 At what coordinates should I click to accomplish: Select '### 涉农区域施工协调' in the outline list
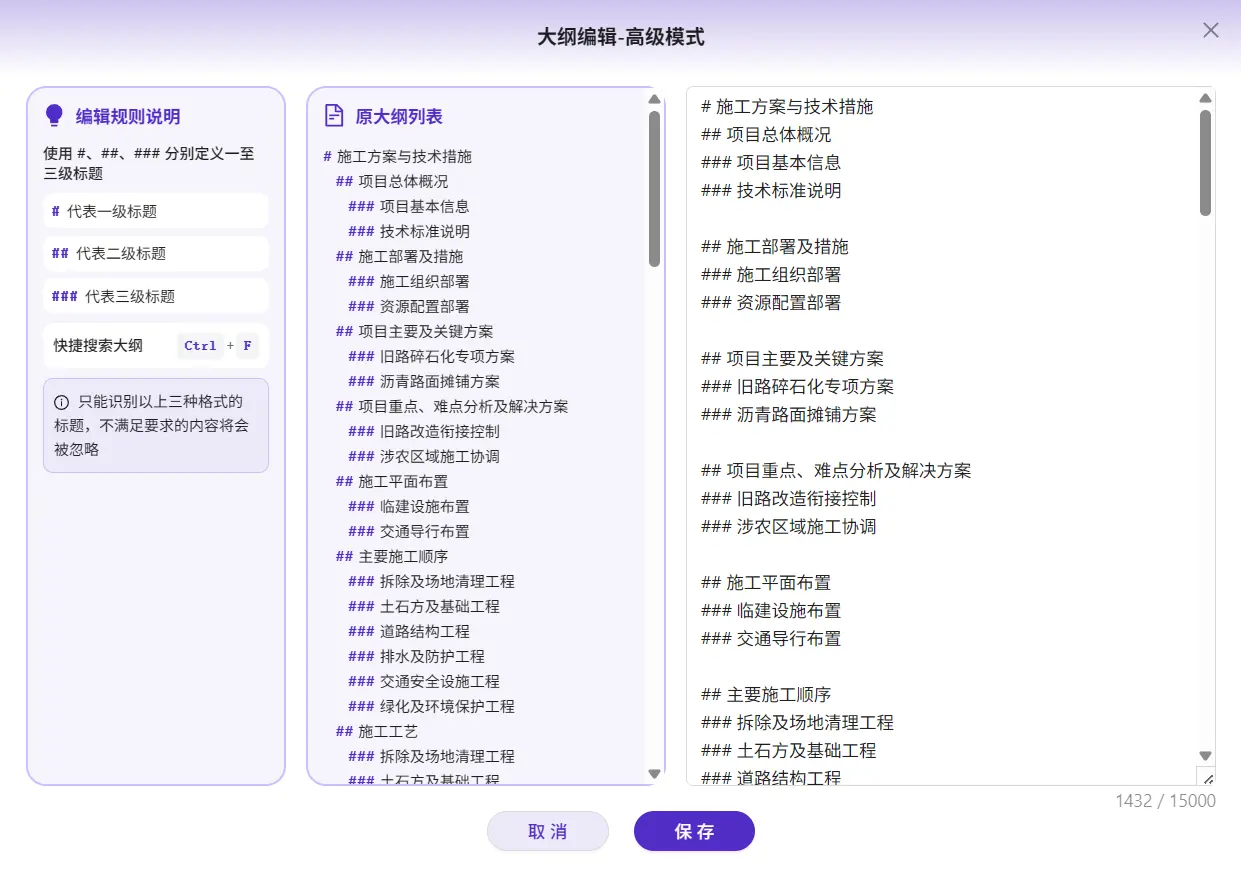click(x=424, y=456)
